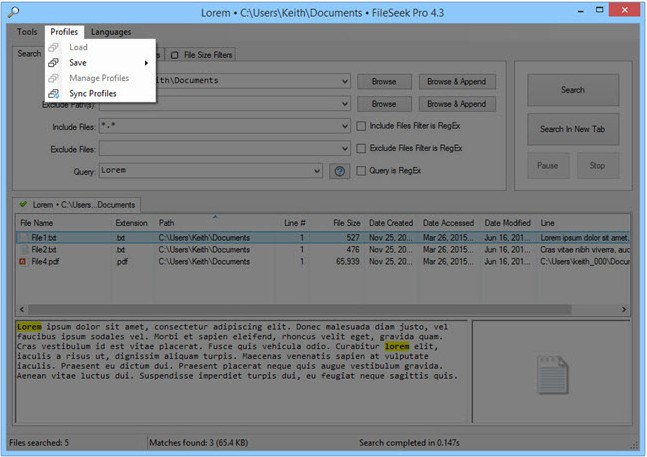Click Browse for Exclude Paths
Image resolution: width=647 pixels, height=457 pixels.
pyautogui.click(x=384, y=104)
